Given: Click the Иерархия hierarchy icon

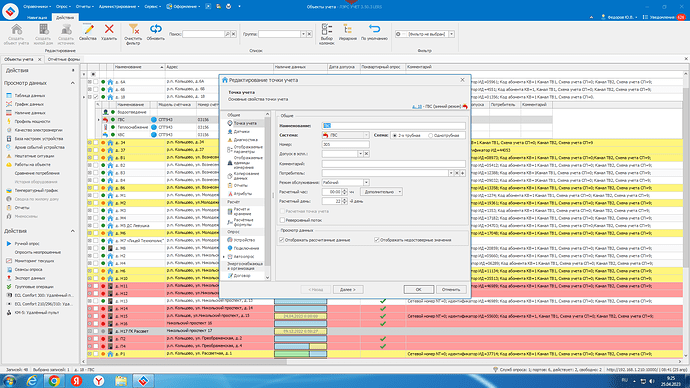Looking at the screenshot, I should (x=348, y=29).
